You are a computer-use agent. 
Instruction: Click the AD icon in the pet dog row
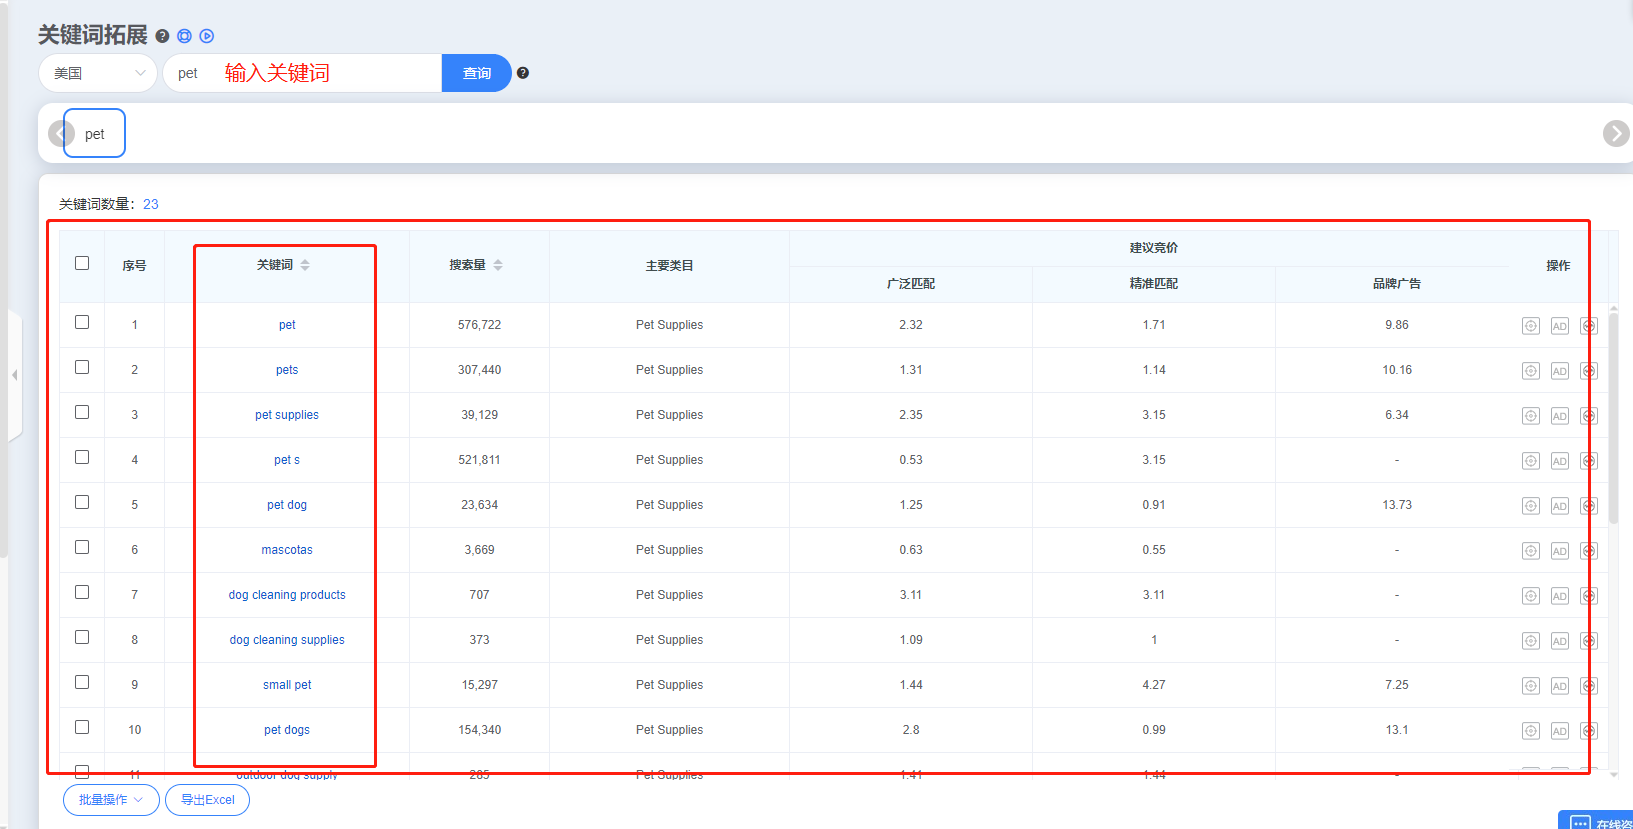1560,506
